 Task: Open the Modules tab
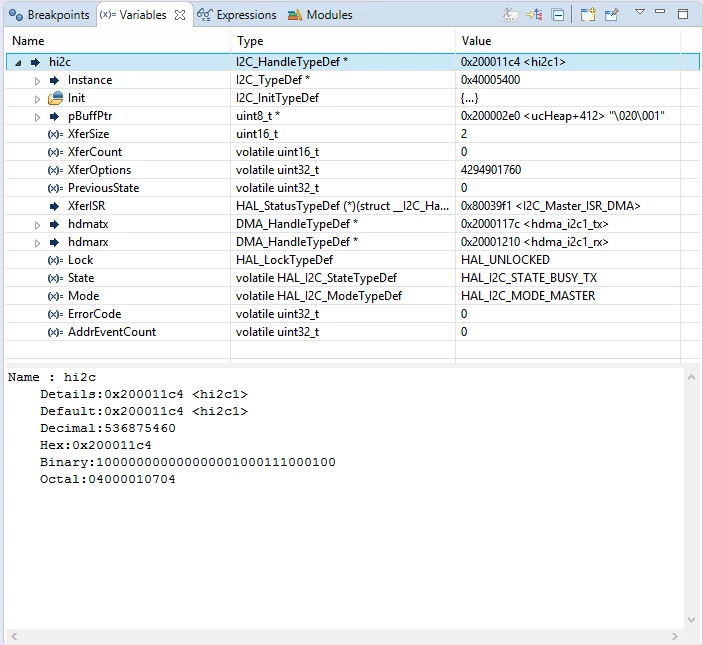pyautogui.click(x=320, y=15)
